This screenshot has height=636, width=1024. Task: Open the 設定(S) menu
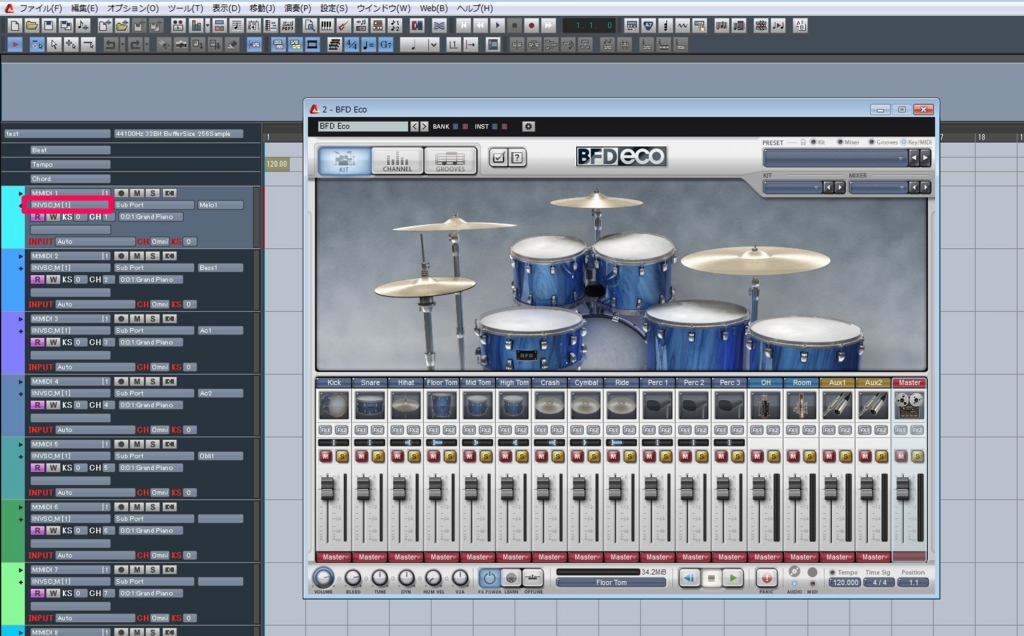[x=334, y=8]
